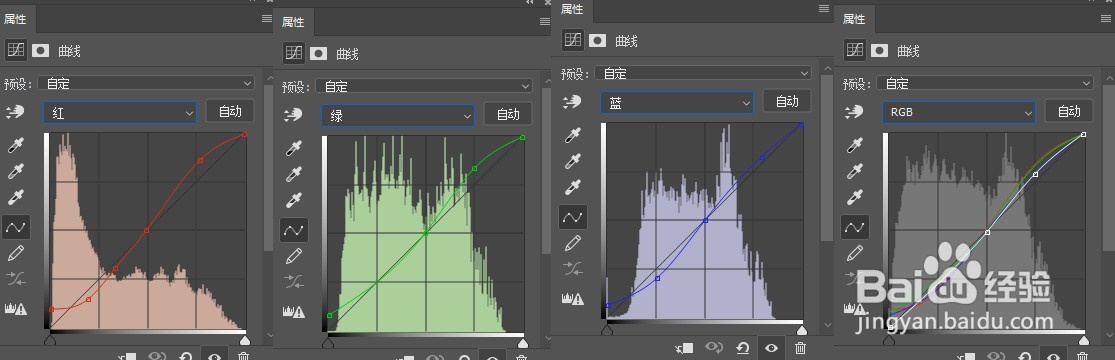Toggle view previous state in Red panel
The width and height of the screenshot is (1115, 360).
[x=156, y=356]
